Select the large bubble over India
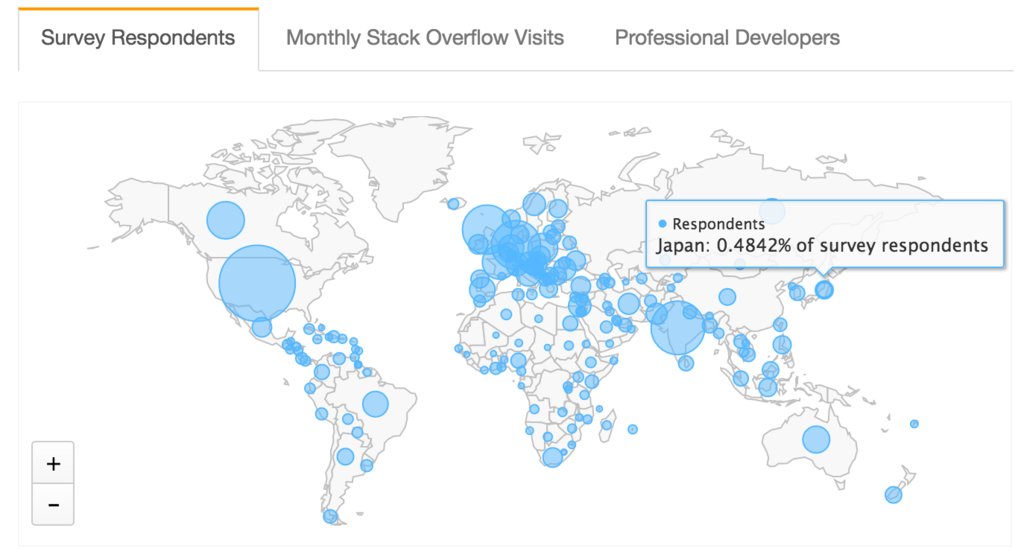 click(678, 329)
